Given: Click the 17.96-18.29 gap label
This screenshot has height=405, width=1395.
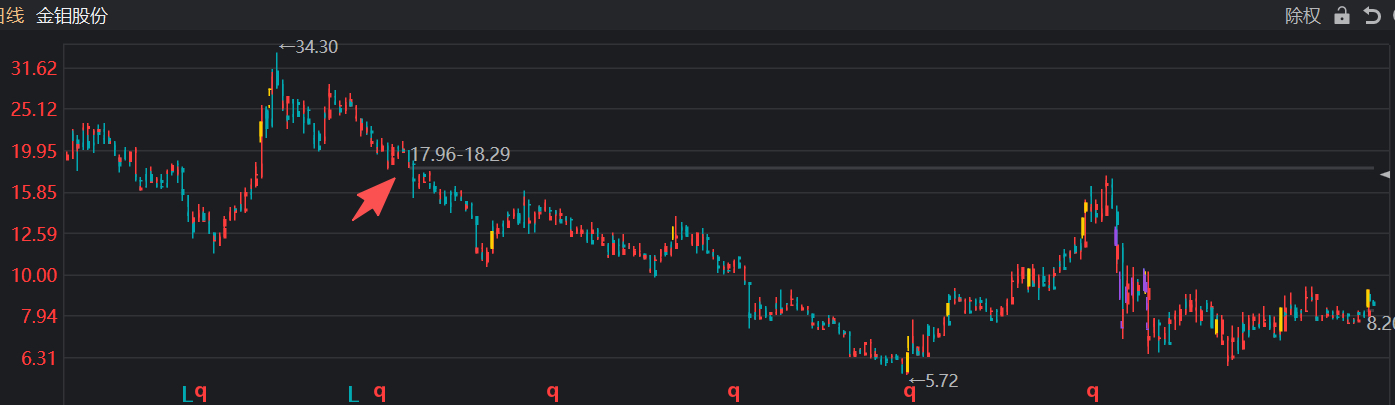Looking at the screenshot, I should pyautogui.click(x=460, y=154).
